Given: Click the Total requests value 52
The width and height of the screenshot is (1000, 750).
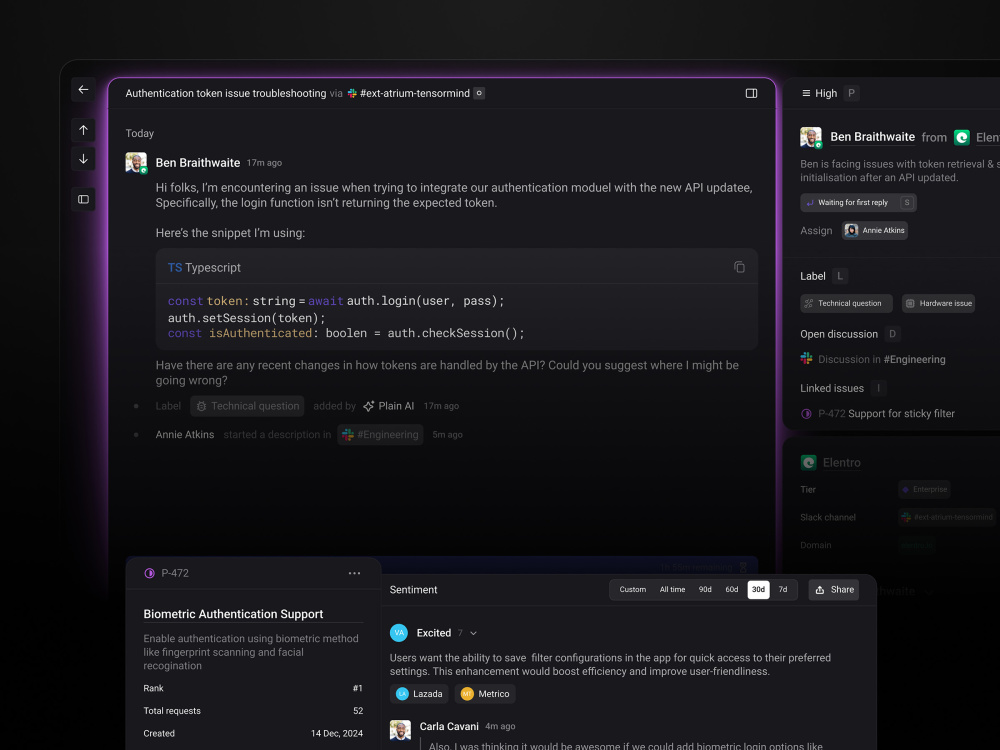Looking at the screenshot, I should click(x=358, y=711).
